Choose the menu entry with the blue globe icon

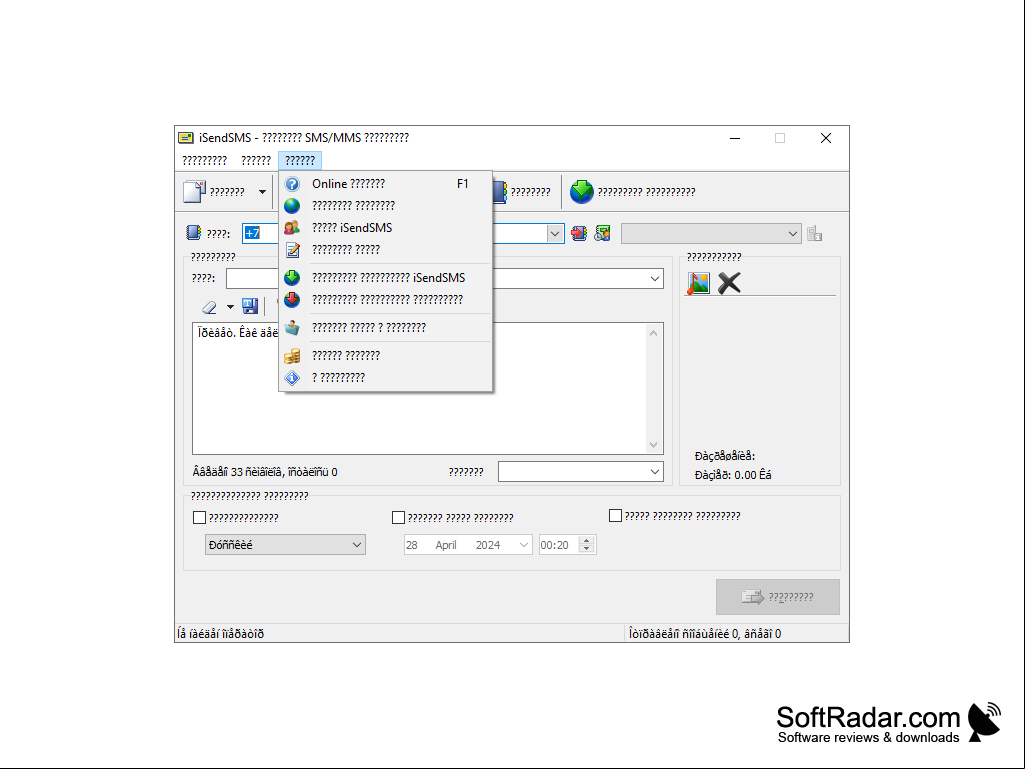click(386, 206)
